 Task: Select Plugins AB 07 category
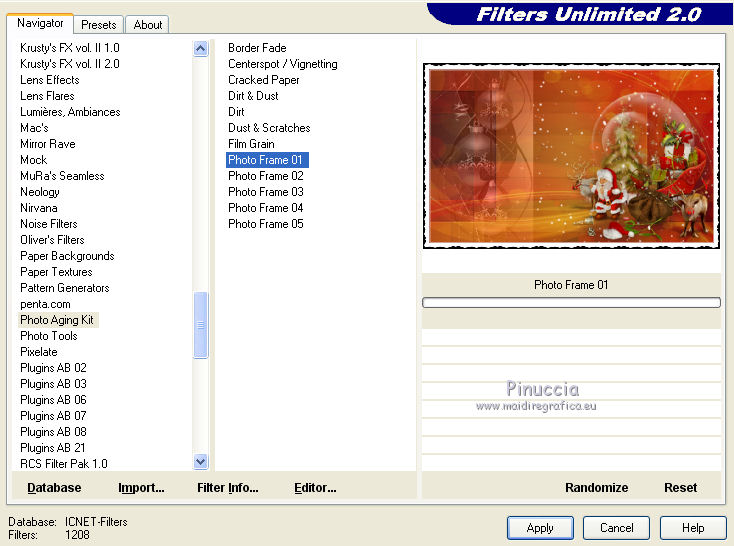click(x=53, y=416)
